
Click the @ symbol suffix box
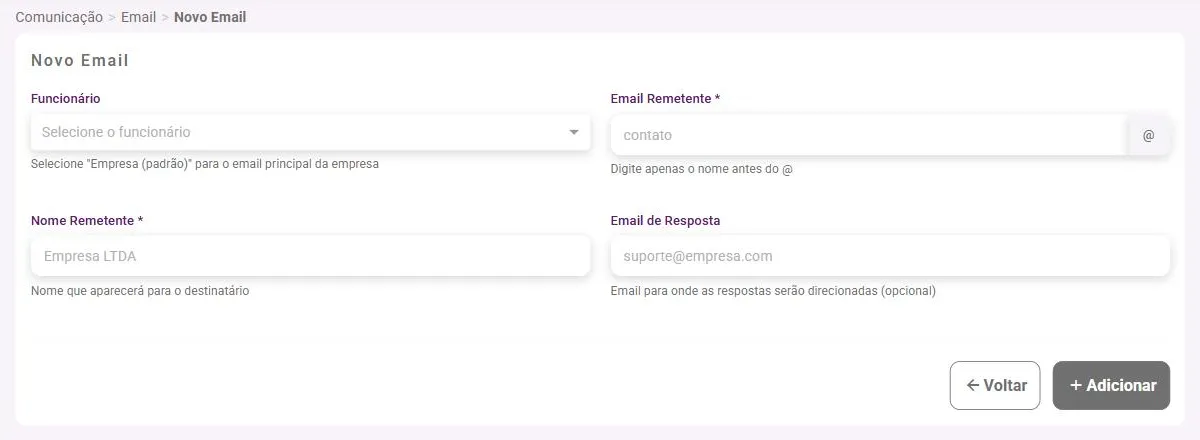(x=1148, y=135)
